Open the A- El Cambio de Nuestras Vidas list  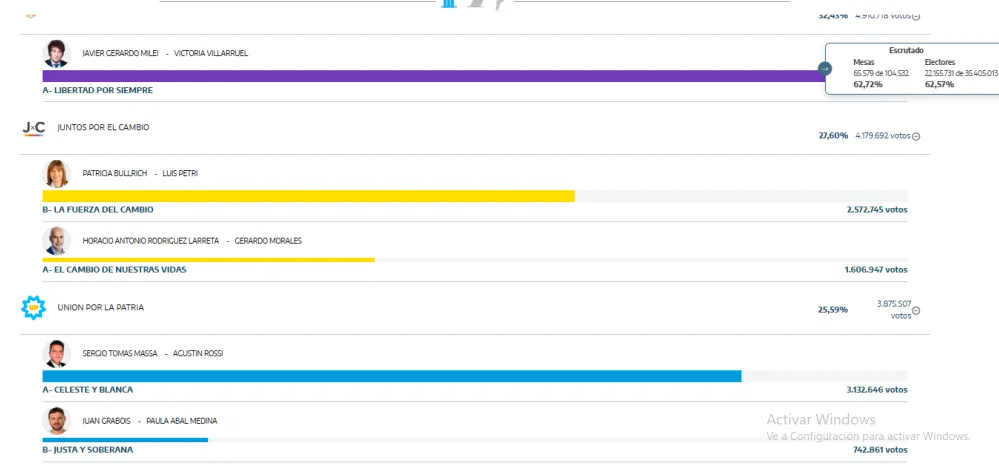click(x=114, y=269)
